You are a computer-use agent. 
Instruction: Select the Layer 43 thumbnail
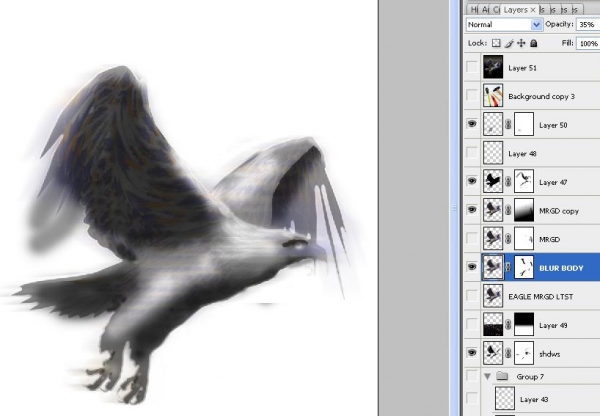click(505, 398)
